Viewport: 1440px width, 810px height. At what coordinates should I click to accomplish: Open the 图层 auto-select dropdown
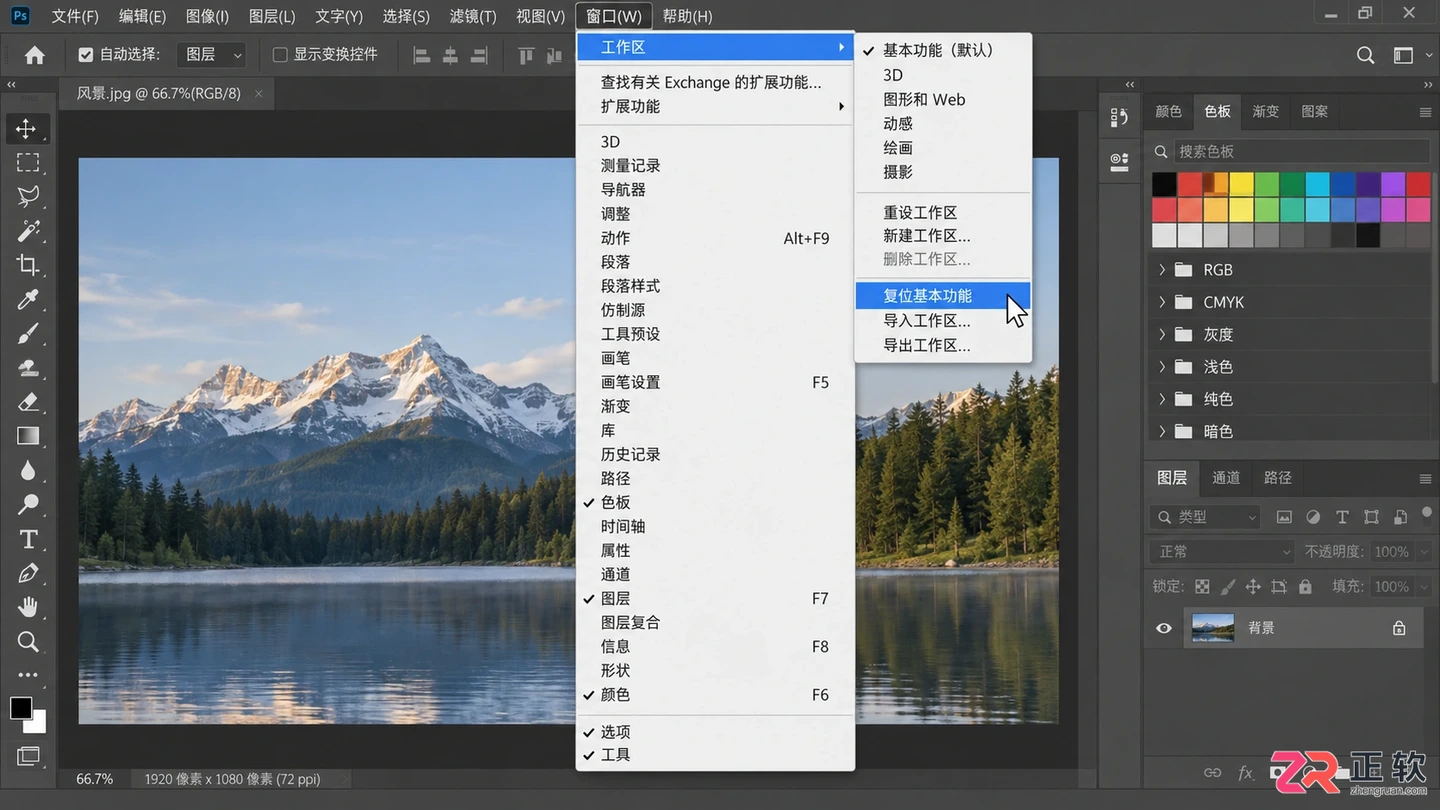click(x=211, y=55)
